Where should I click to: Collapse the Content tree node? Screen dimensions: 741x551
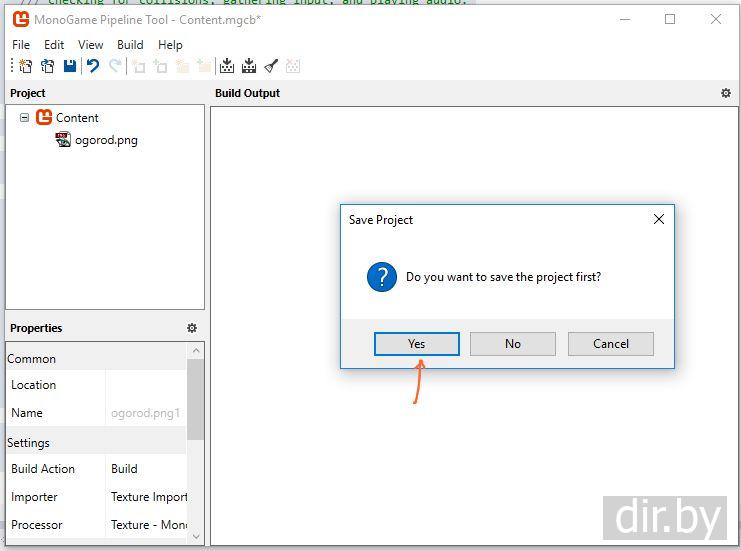pyautogui.click(x=25, y=117)
